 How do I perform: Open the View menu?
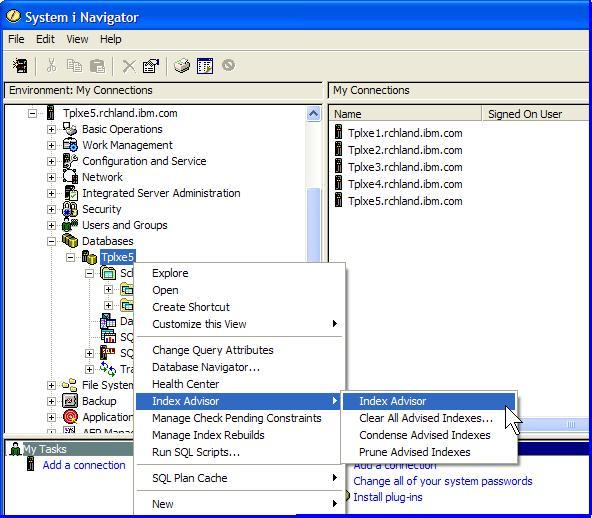(x=77, y=39)
